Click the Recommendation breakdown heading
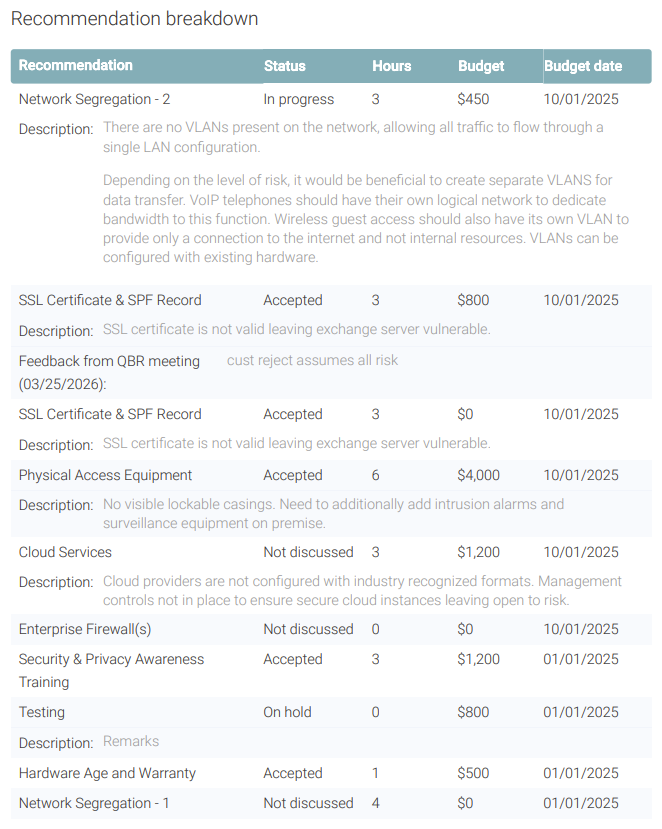 click(x=134, y=19)
